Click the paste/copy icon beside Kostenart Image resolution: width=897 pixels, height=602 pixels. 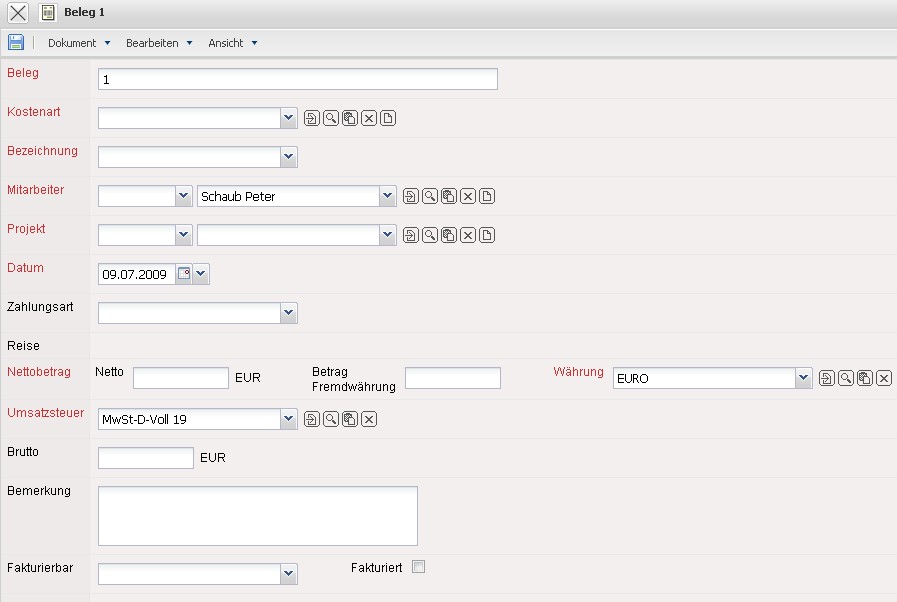[x=349, y=119]
